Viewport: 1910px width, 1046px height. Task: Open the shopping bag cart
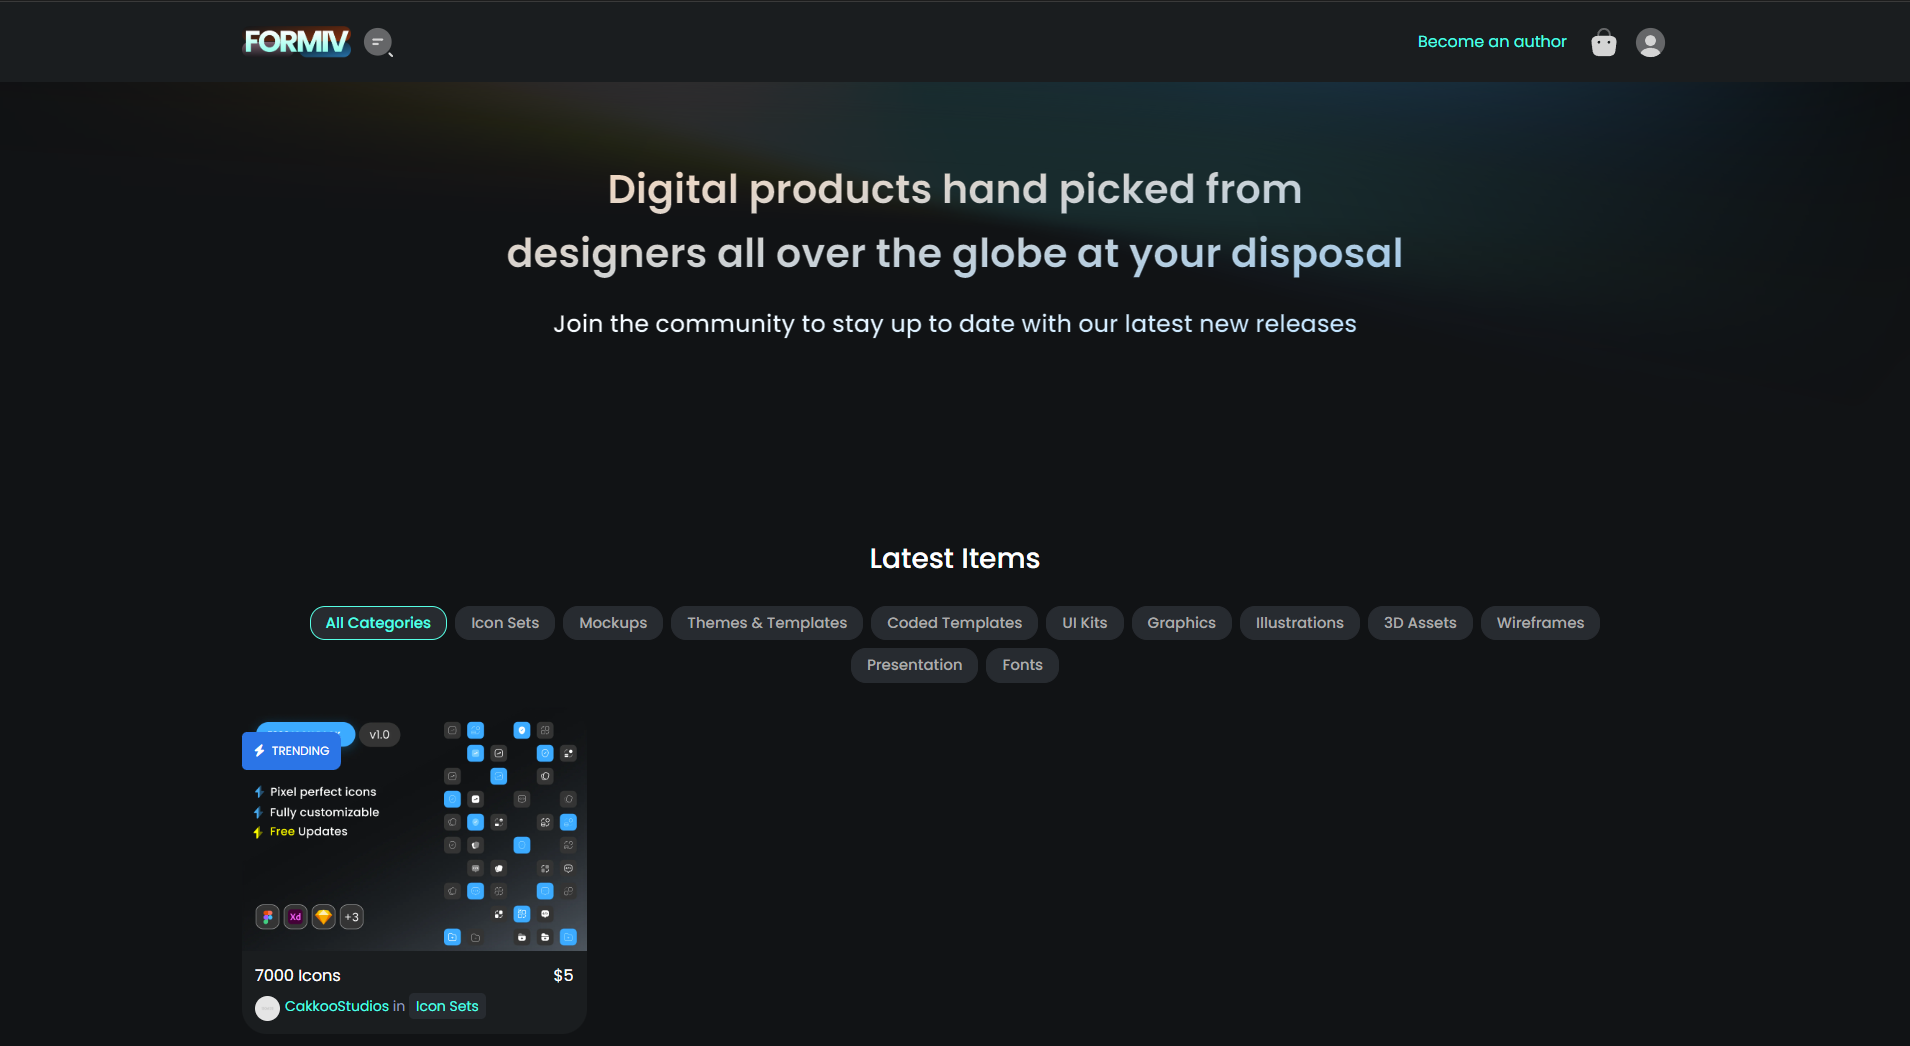tap(1604, 43)
